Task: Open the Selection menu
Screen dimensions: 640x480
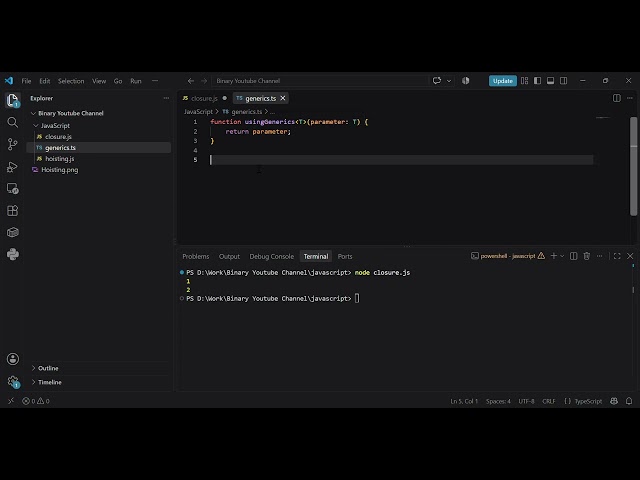Action: tap(71, 81)
